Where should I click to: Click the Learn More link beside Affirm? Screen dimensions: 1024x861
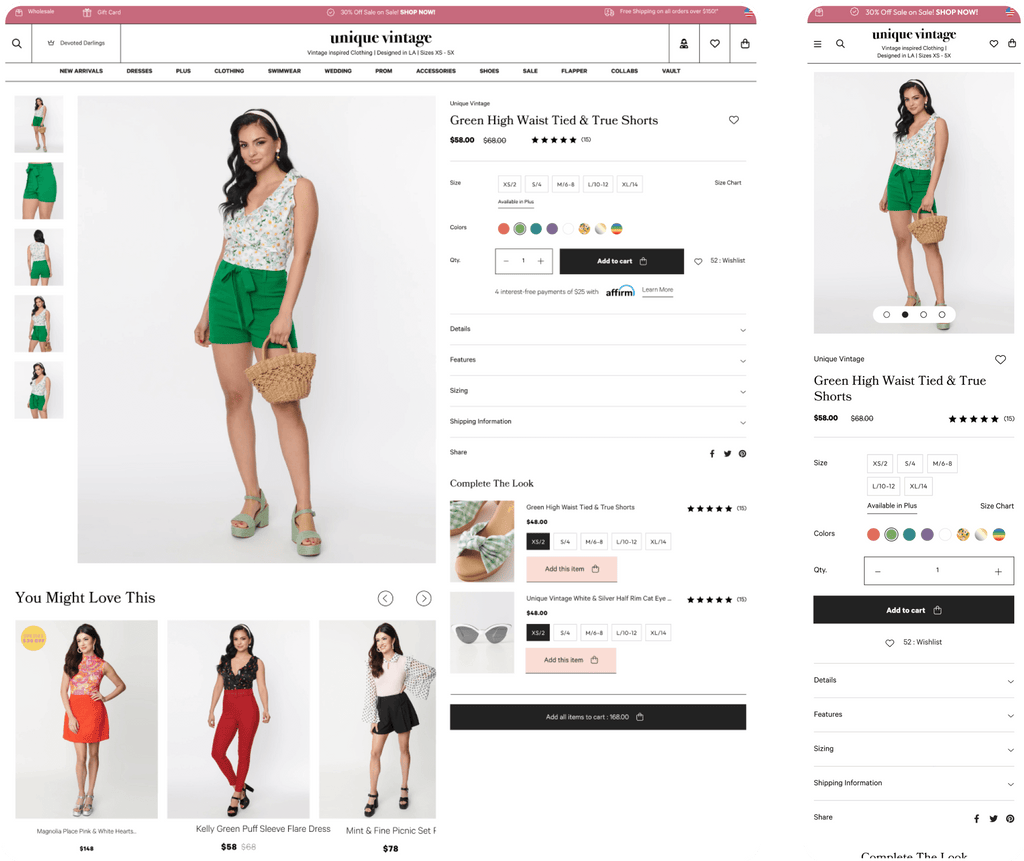(x=657, y=290)
